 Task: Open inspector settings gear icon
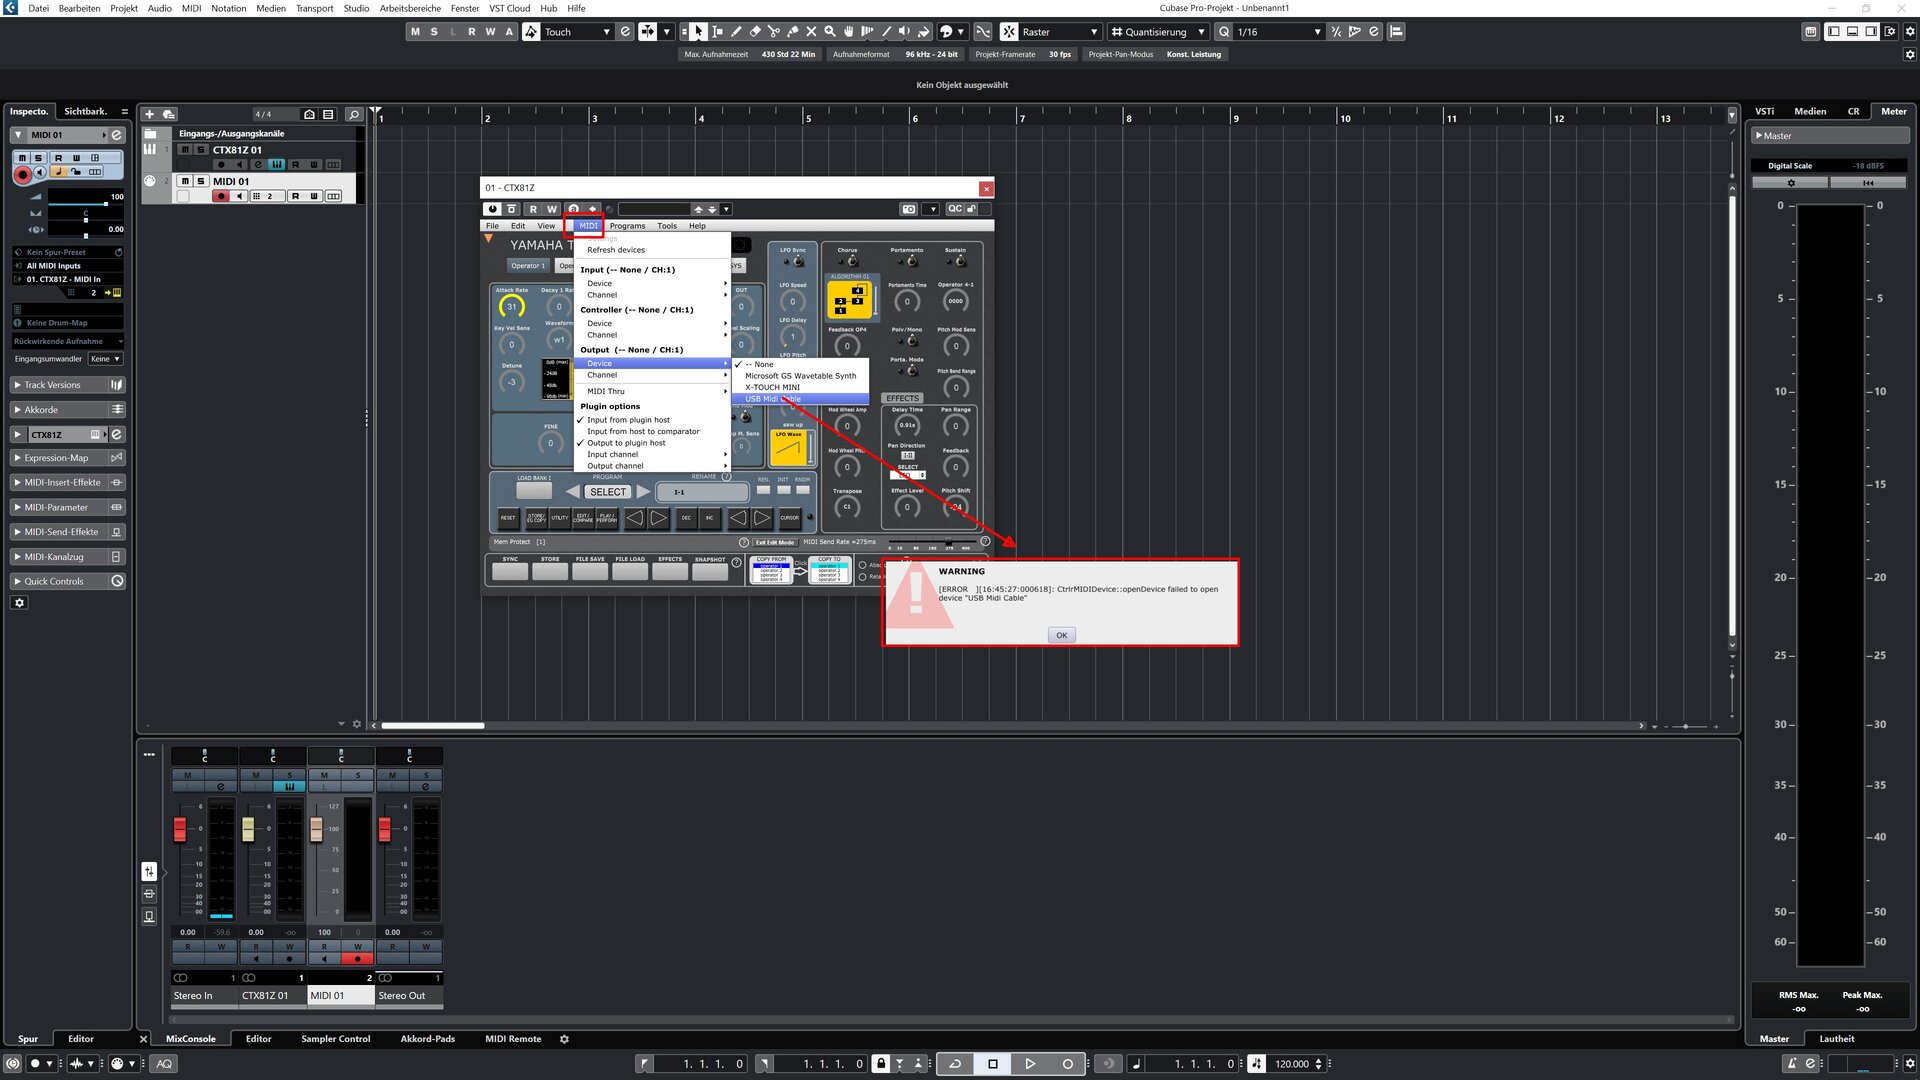(19, 603)
